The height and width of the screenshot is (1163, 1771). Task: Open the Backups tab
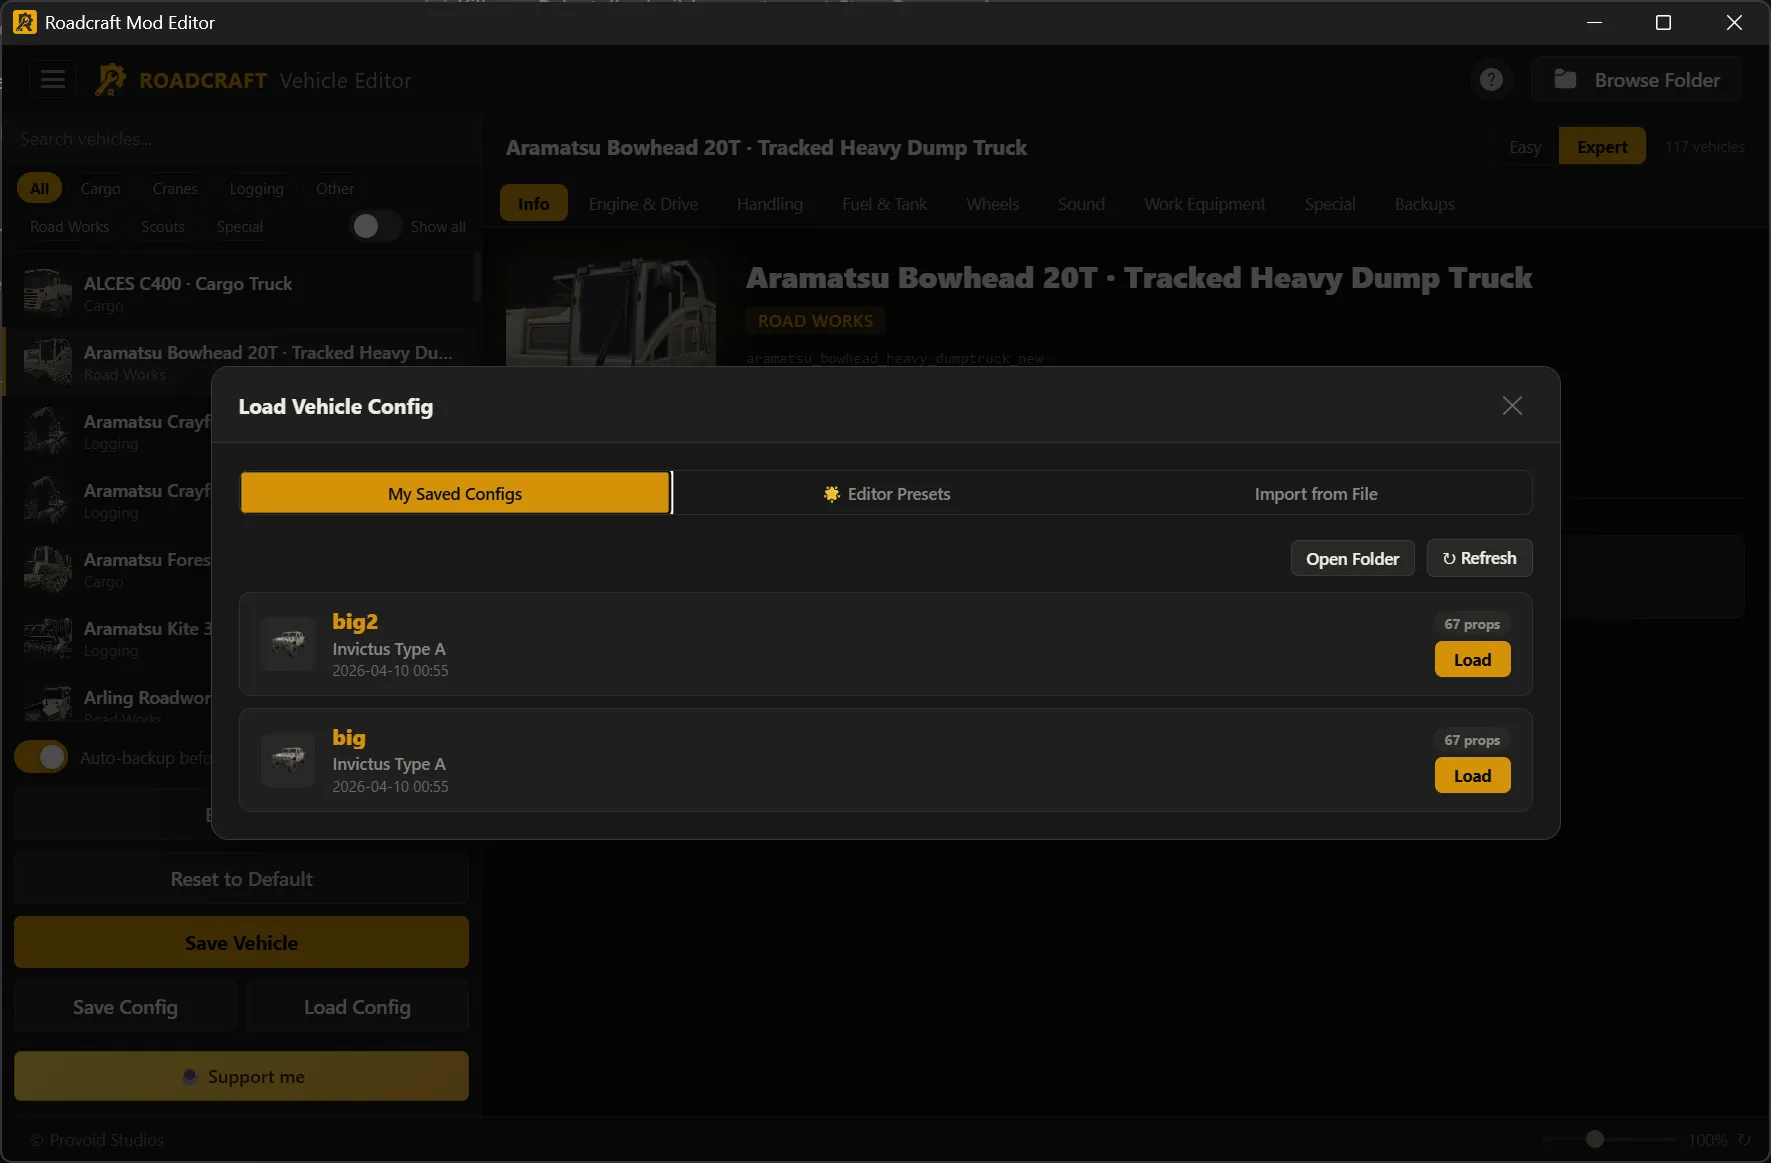1424,203
